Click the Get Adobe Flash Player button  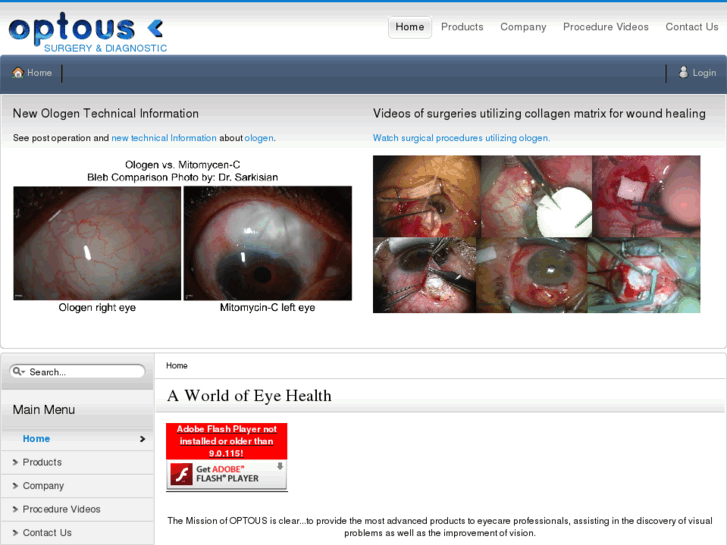click(x=227, y=474)
